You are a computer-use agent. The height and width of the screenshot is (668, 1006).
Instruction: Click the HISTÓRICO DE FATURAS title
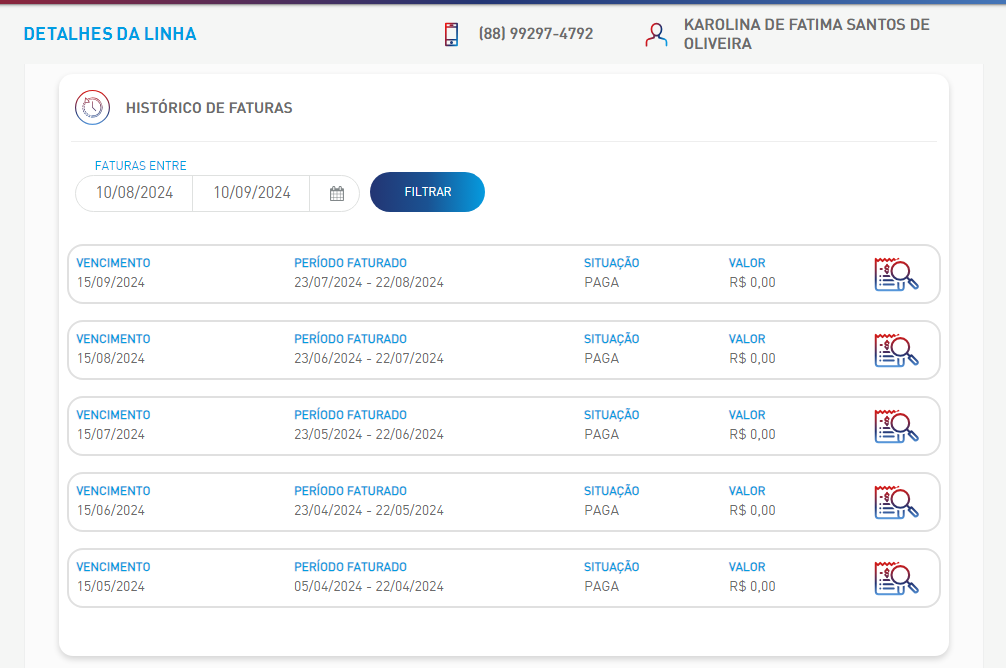point(209,108)
